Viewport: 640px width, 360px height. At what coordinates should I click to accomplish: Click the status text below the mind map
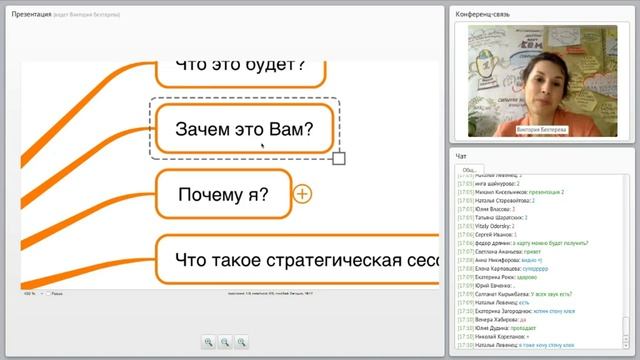[x=270, y=293]
